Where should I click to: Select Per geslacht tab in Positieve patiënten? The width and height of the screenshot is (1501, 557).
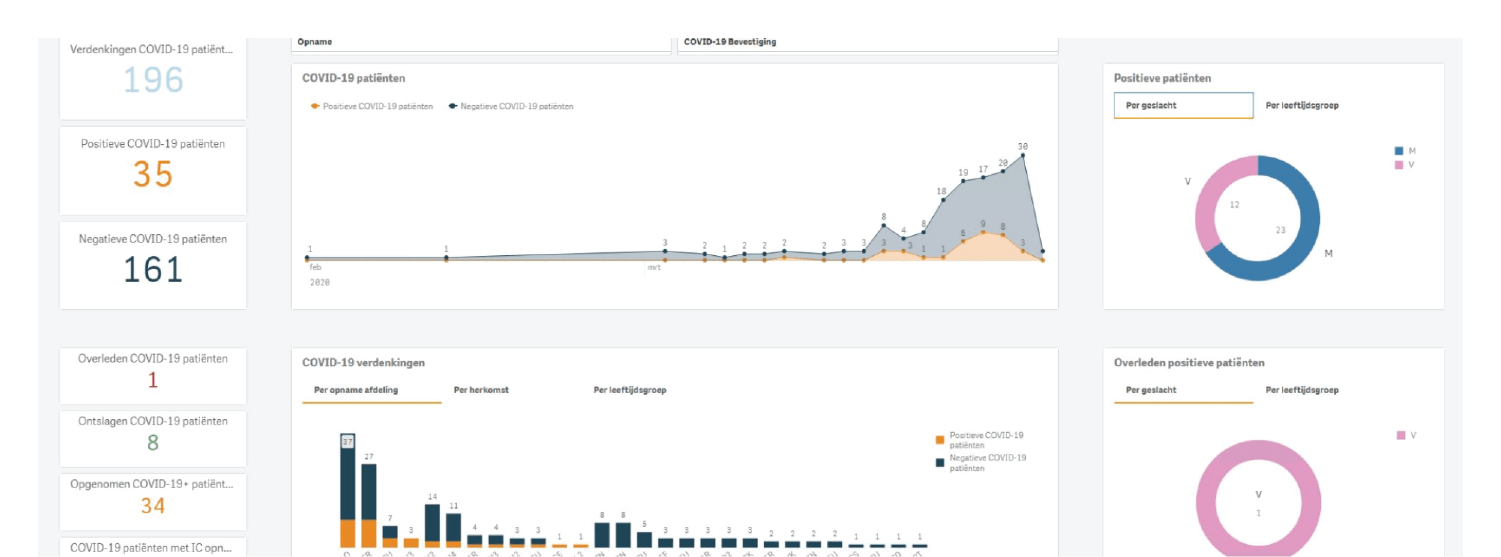(x=1183, y=105)
